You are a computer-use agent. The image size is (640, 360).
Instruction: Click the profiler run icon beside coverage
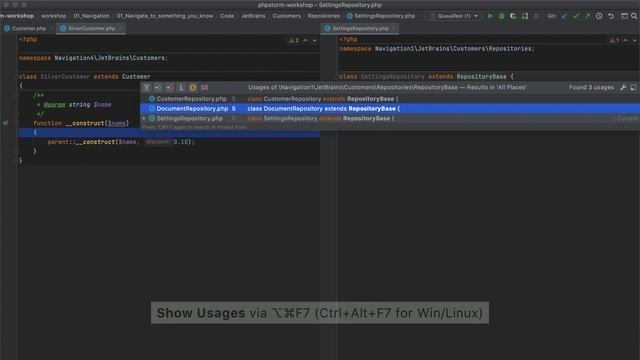(x=525, y=16)
